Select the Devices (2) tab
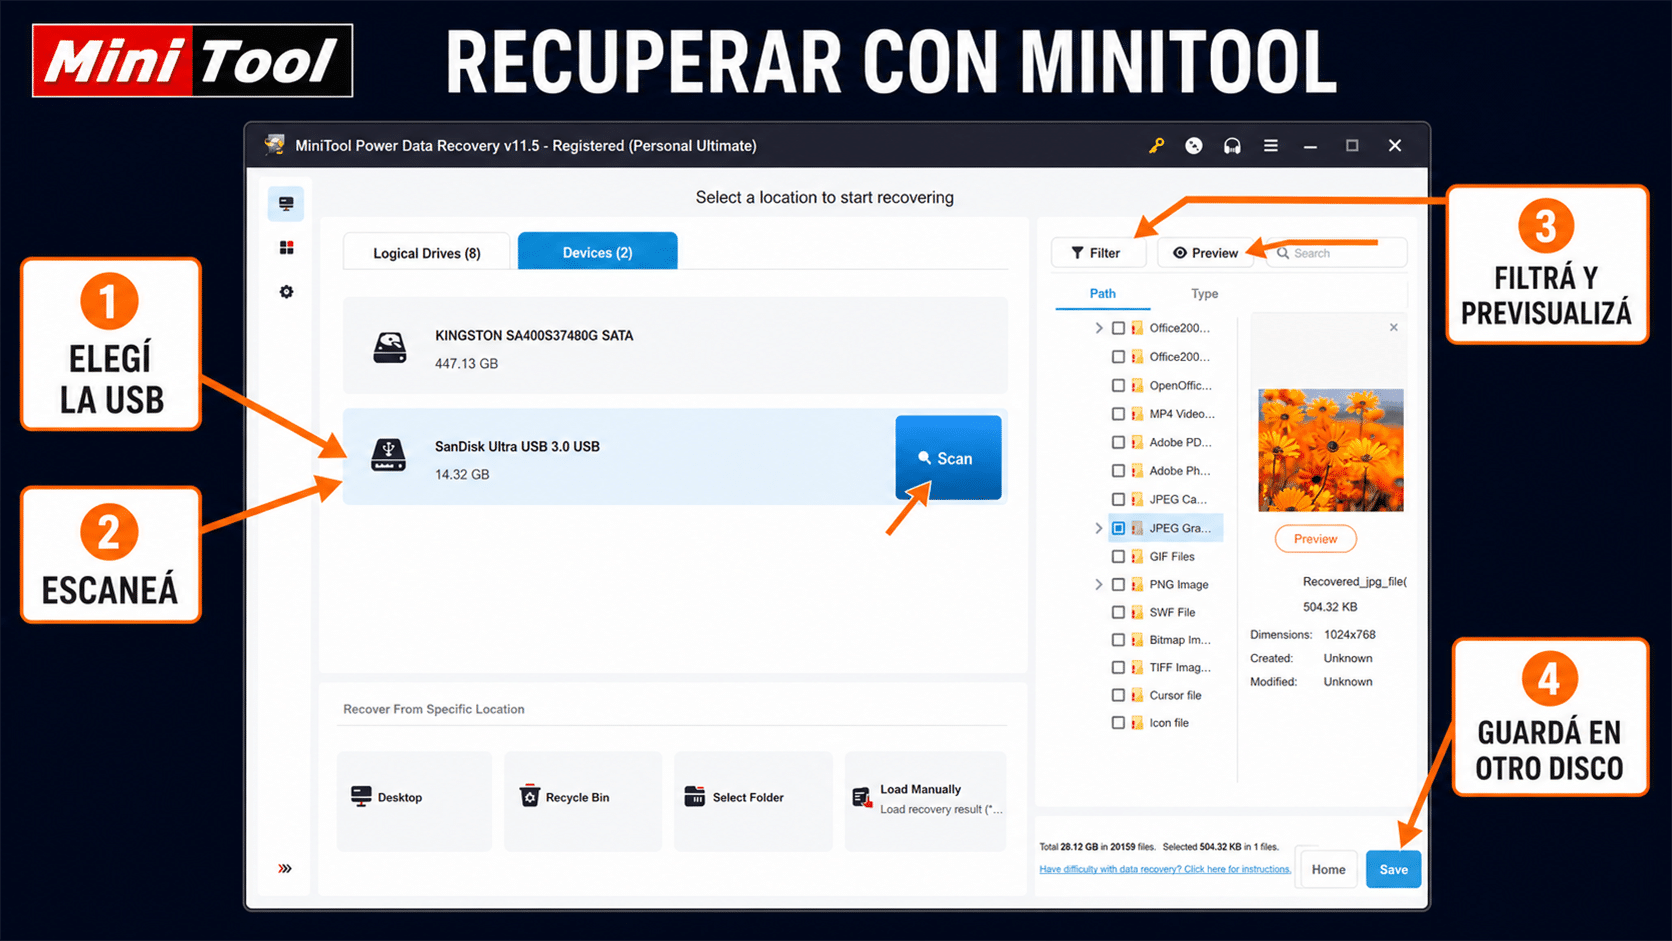Screen dimensions: 1672x941 [x=597, y=251]
